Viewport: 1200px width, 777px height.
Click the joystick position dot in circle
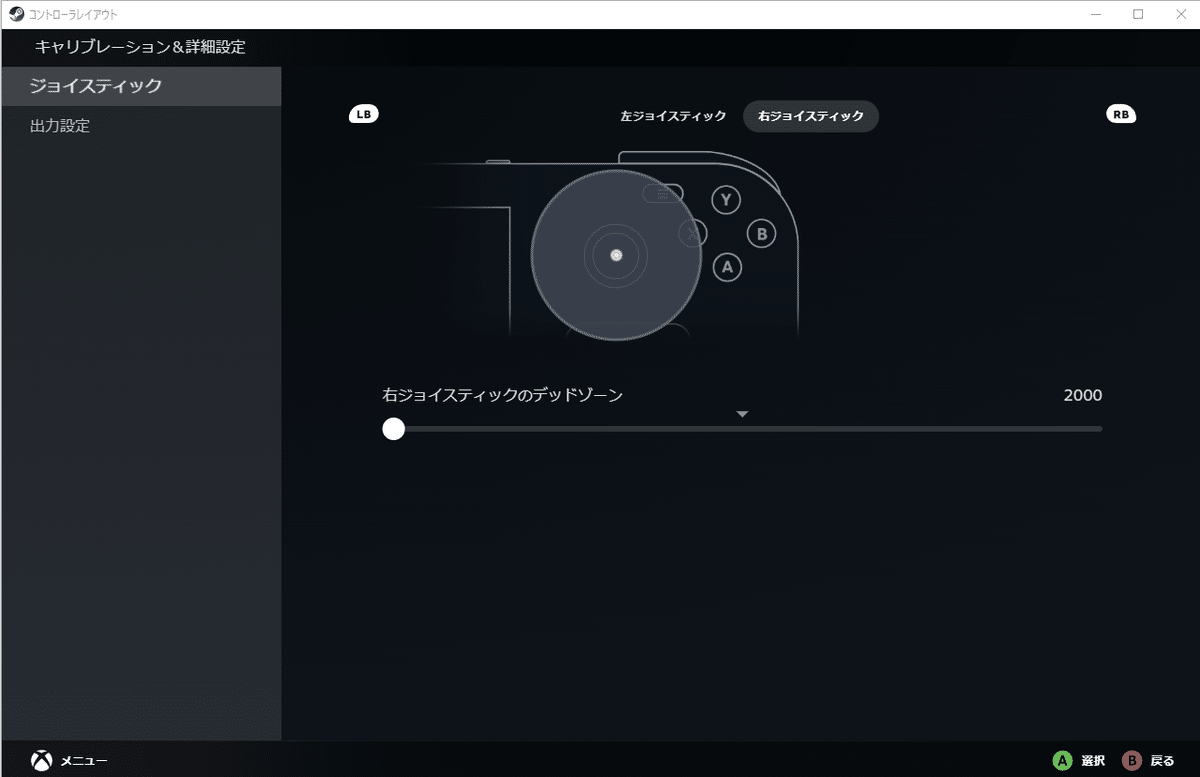click(616, 255)
